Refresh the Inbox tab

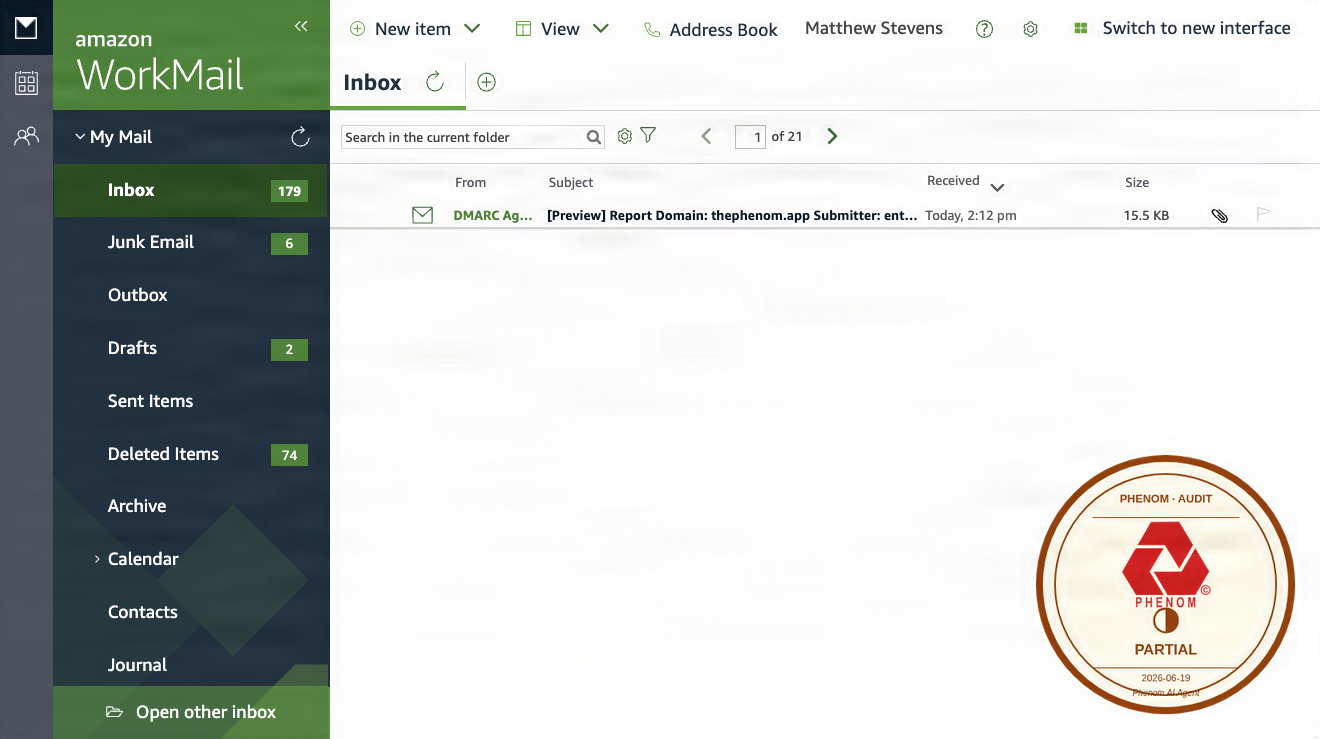pos(435,82)
